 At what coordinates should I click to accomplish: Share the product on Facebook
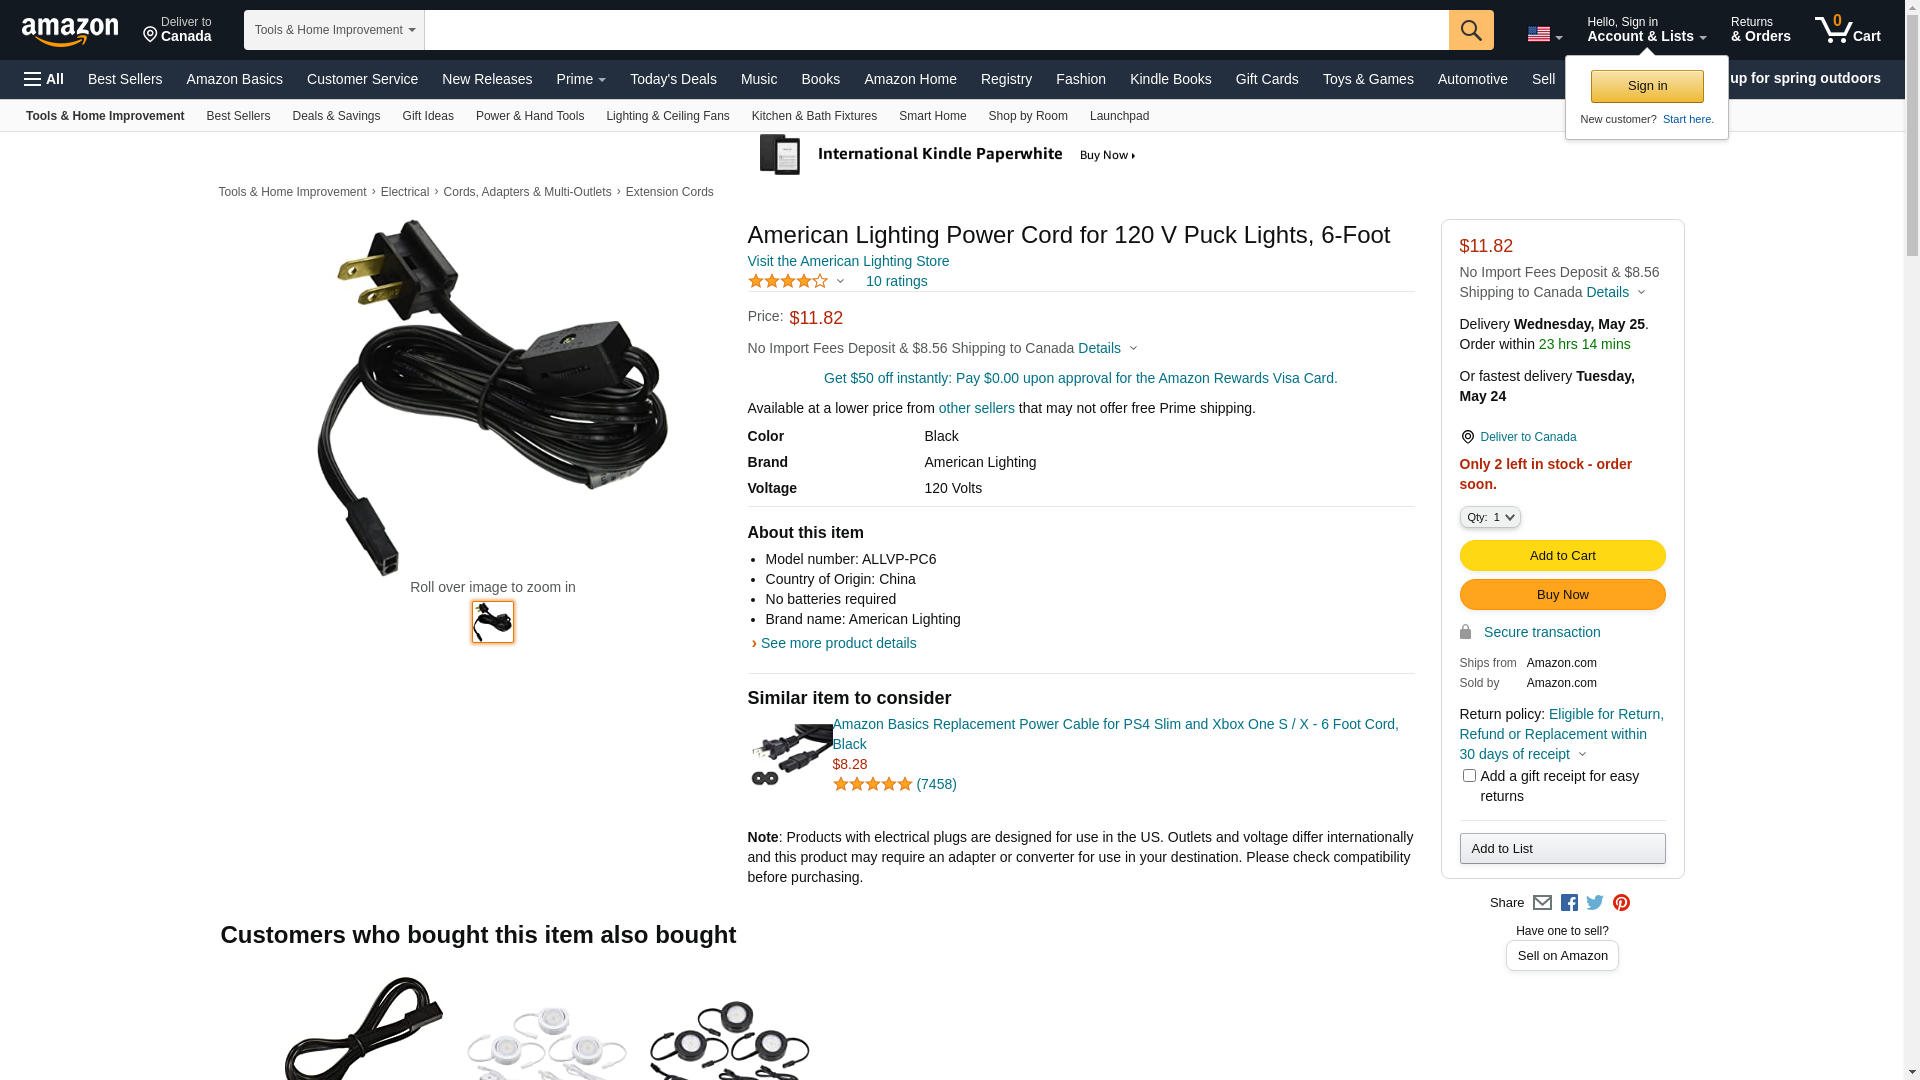point(1569,903)
